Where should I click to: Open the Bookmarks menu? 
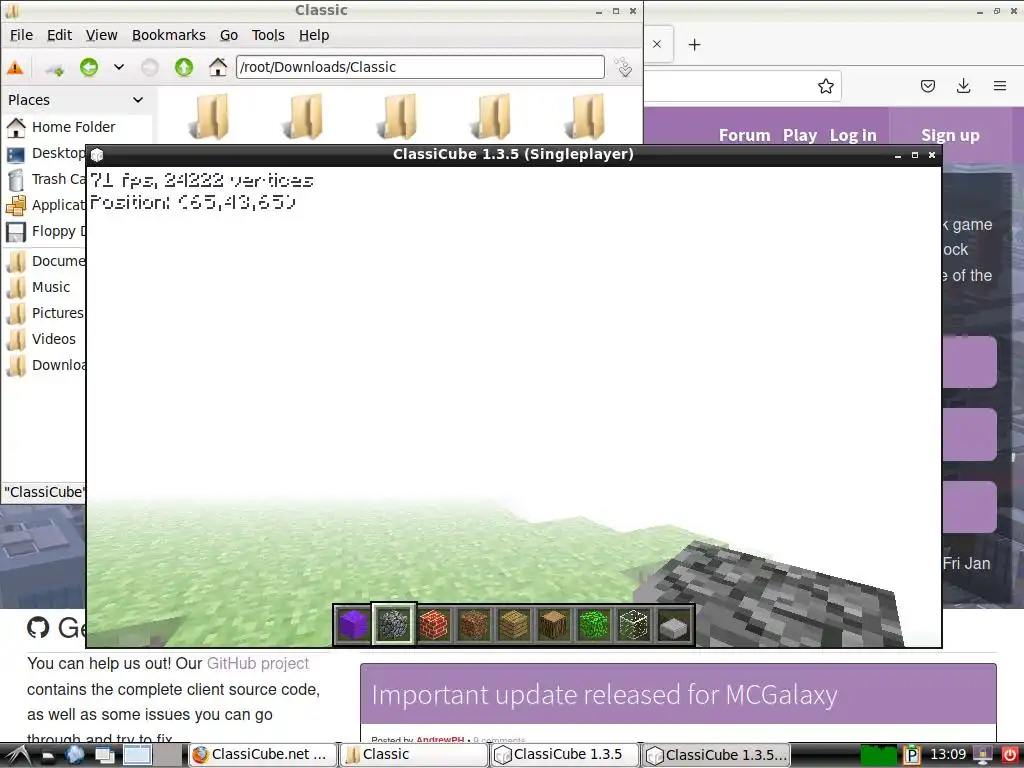click(x=168, y=35)
